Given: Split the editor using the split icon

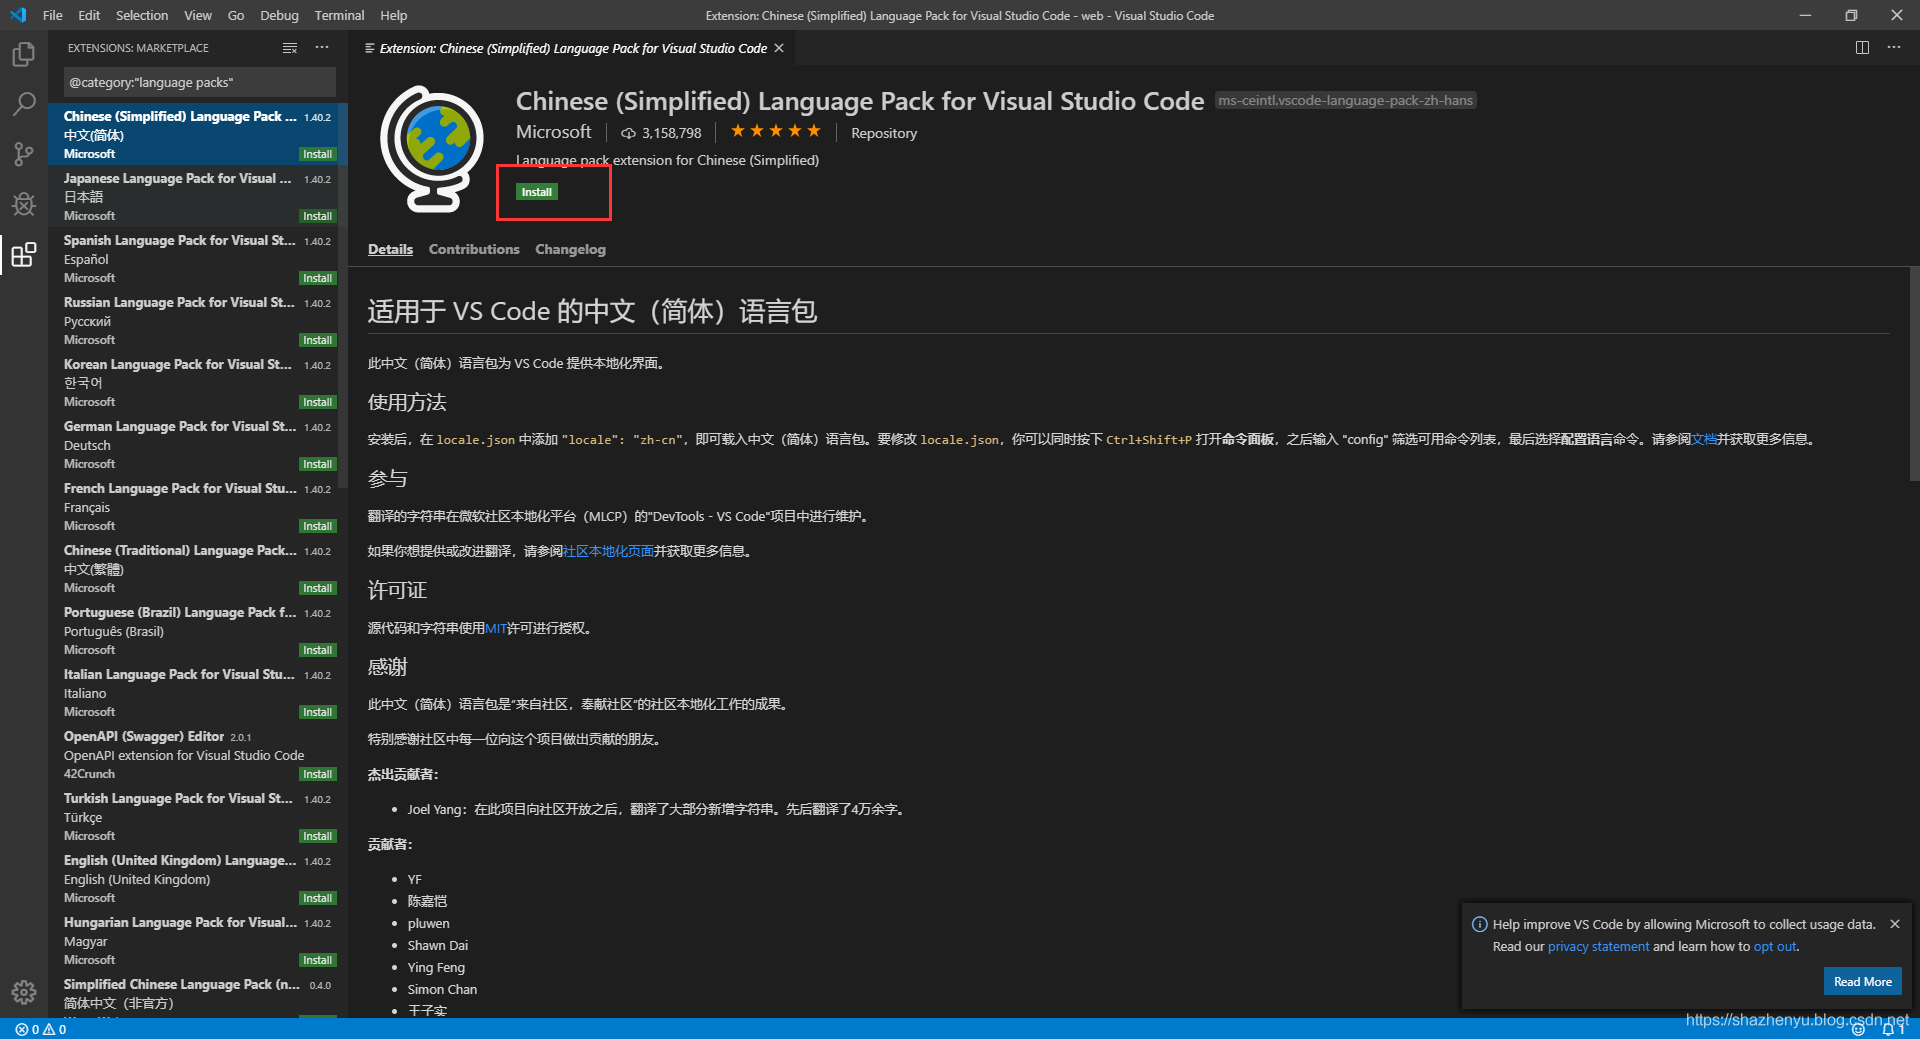Looking at the screenshot, I should pos(1861,47).
